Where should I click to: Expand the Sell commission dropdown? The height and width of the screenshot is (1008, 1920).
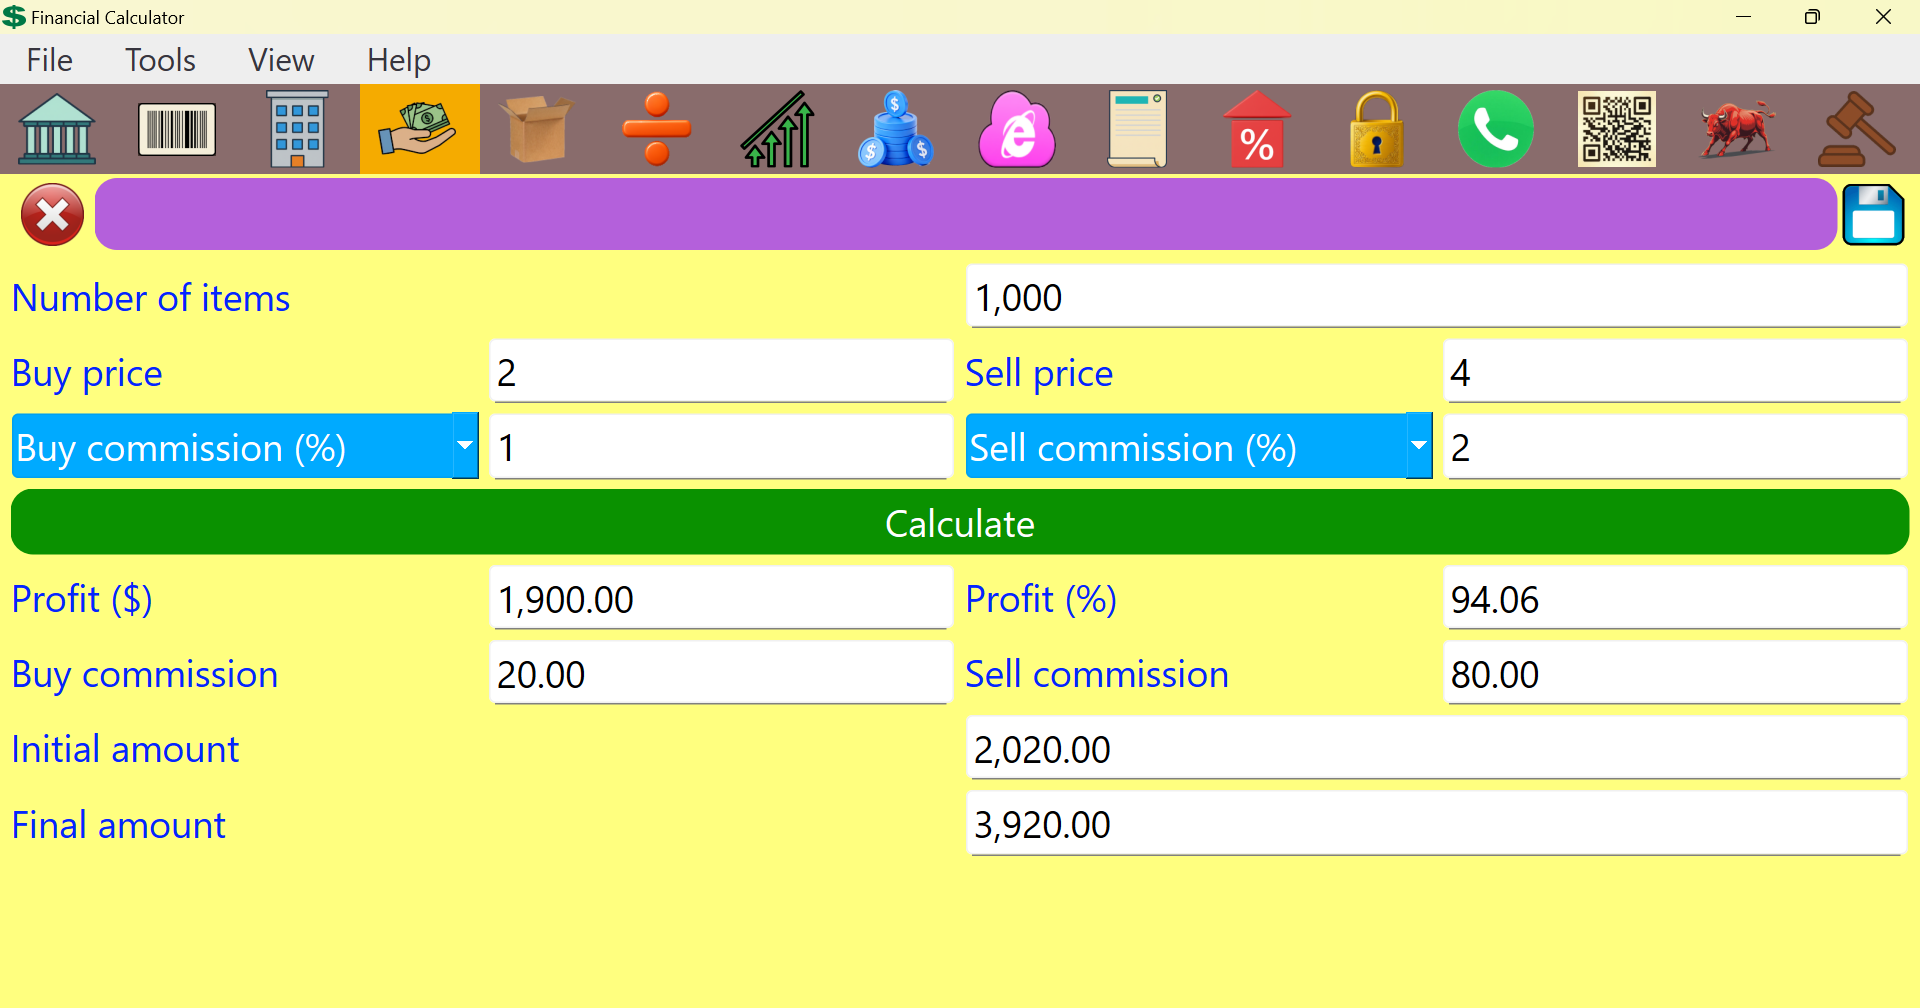(1419, 446)
